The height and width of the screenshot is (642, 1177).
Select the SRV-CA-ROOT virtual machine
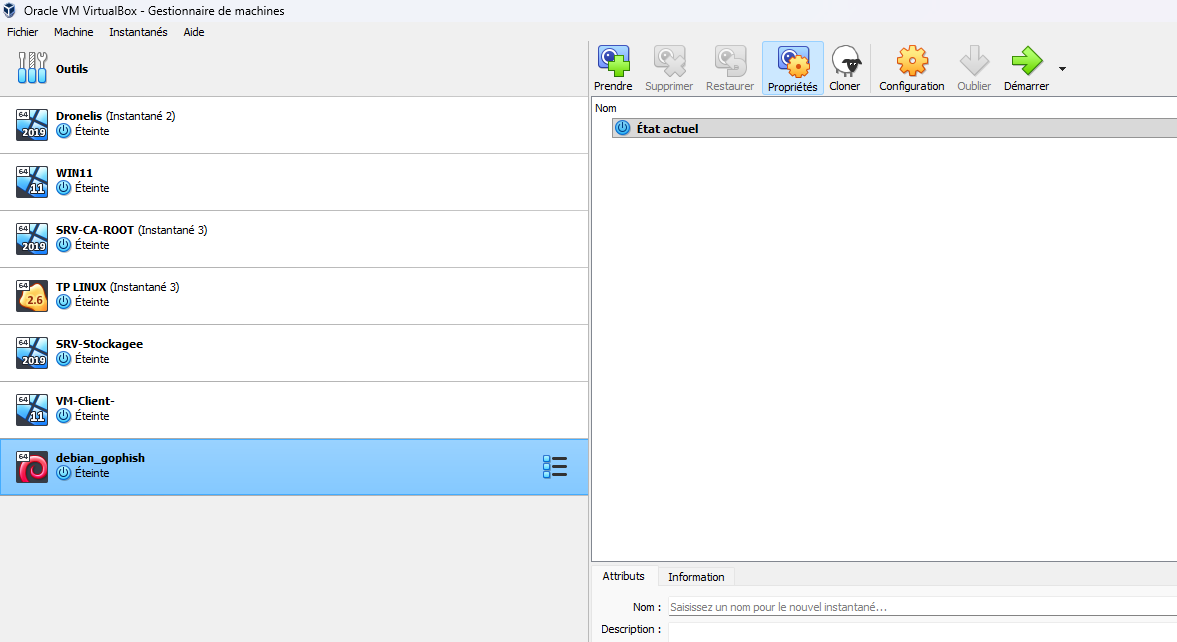coord(131,238)
